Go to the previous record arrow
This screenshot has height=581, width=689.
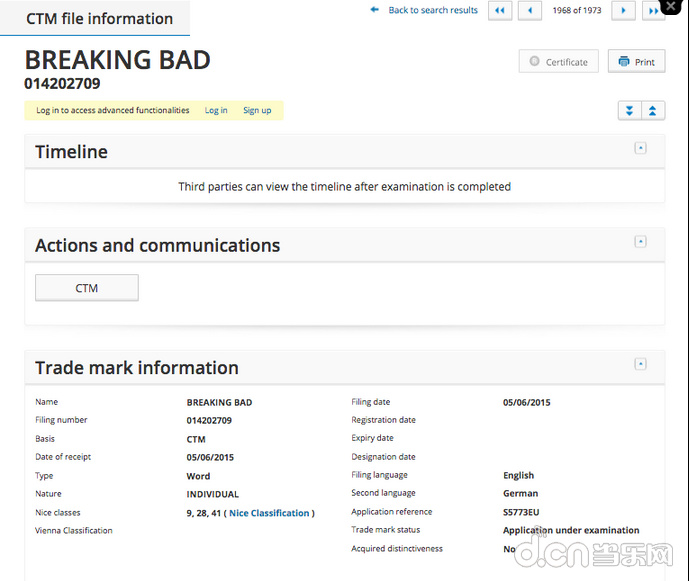(x=530, y=11)
